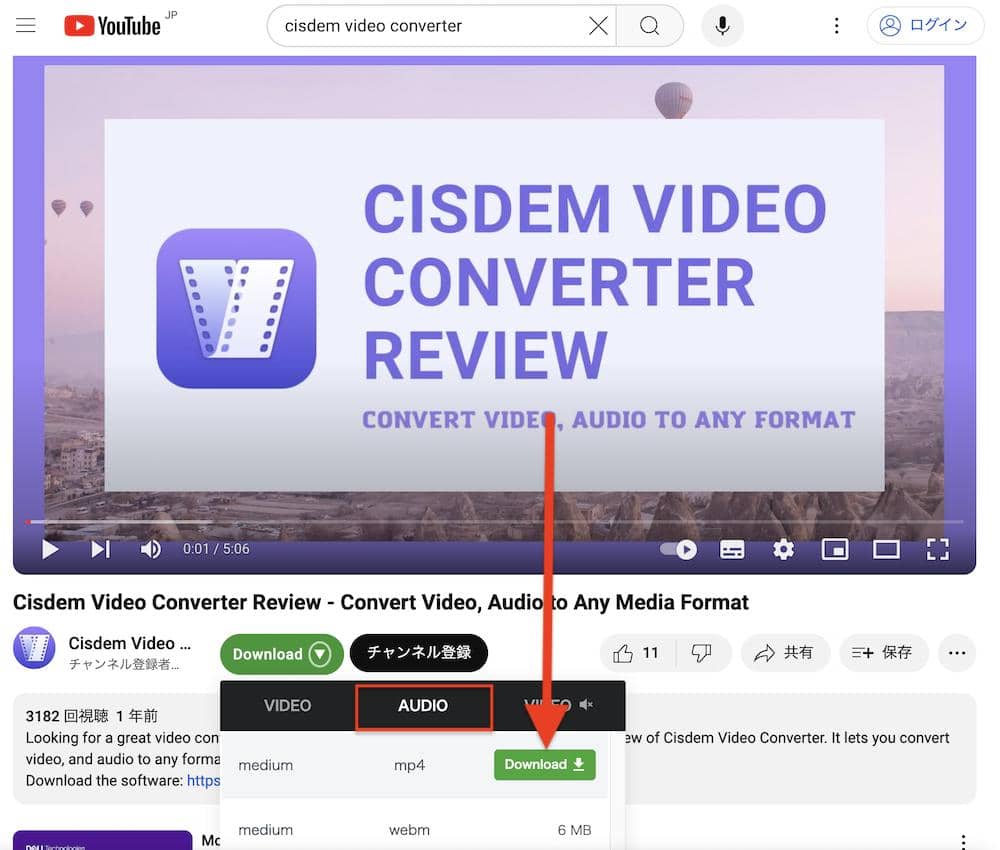
Task: Share the video via 共有
Action: pos(784,653)
